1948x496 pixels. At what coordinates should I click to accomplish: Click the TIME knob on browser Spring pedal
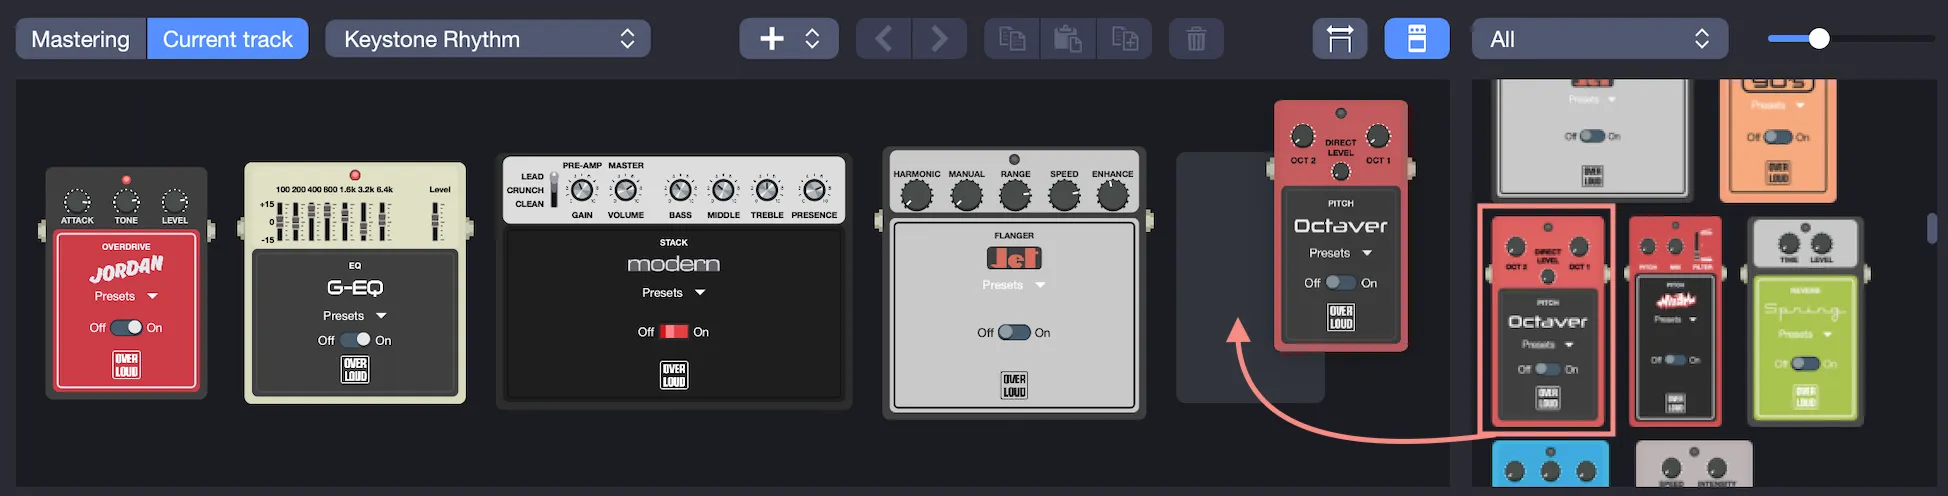pyautogui.click(x=1789, y=243)
